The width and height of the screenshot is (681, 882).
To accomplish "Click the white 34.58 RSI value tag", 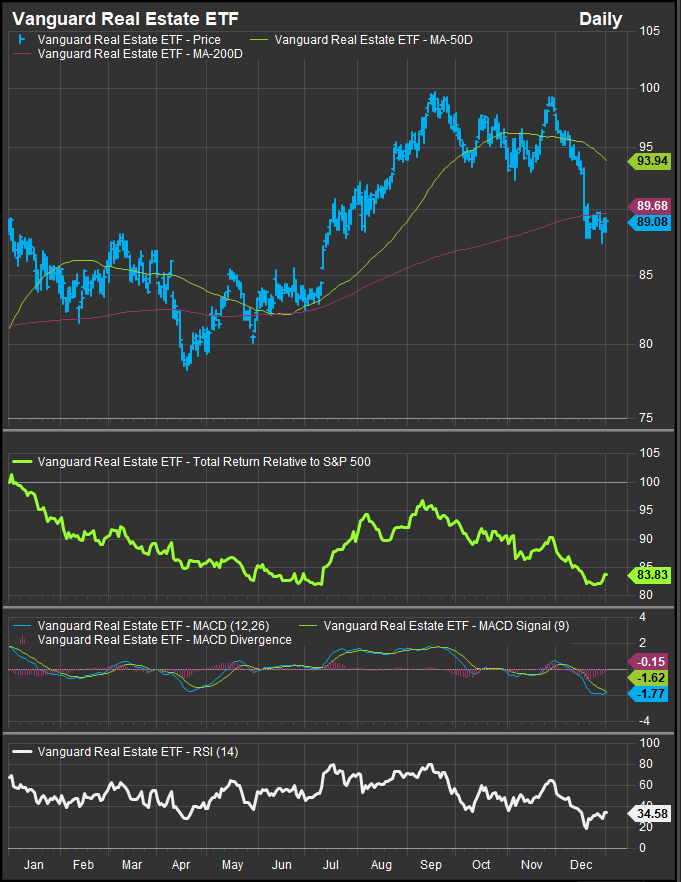I will [651, 814].
